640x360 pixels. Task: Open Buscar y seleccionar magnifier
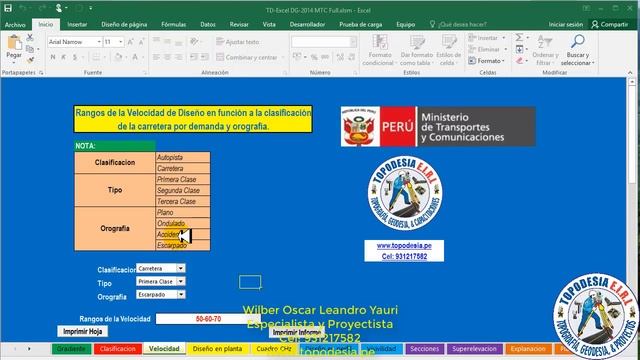(x=578, y=50)
